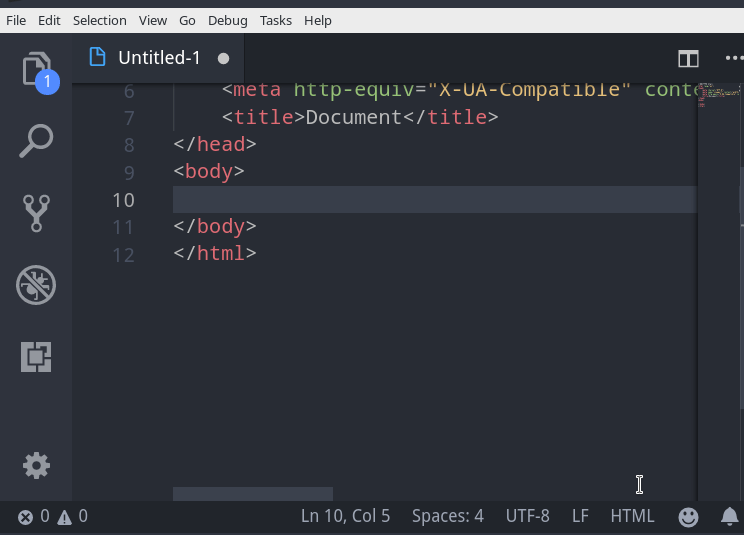Open notifications bell icon

coord(730,517)
